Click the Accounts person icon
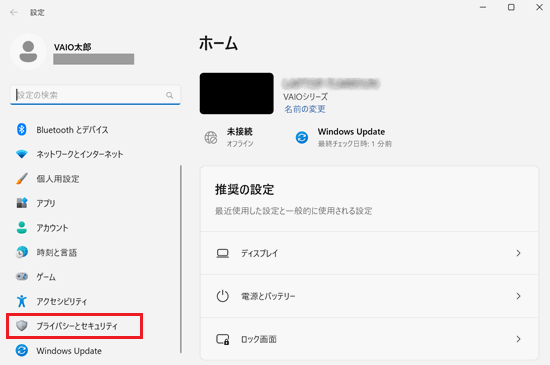 coord(22,228)
